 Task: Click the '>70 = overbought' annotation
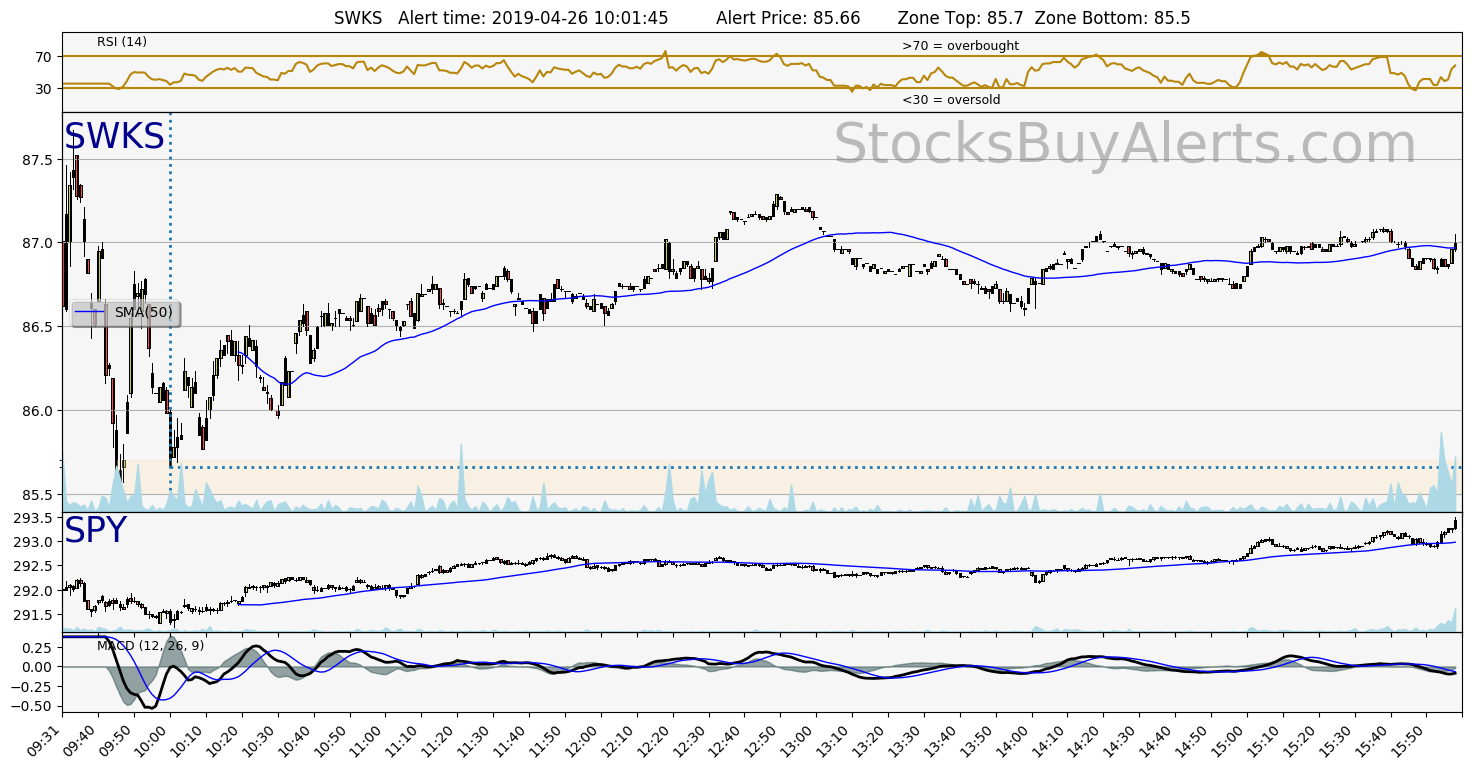click(x=960, y=46)
